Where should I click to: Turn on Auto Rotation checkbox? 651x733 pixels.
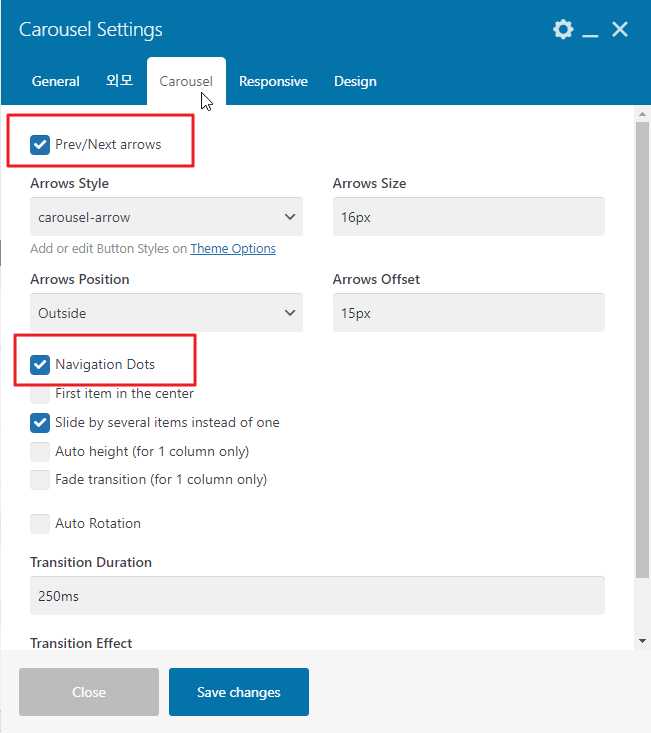tap(40, 524)
